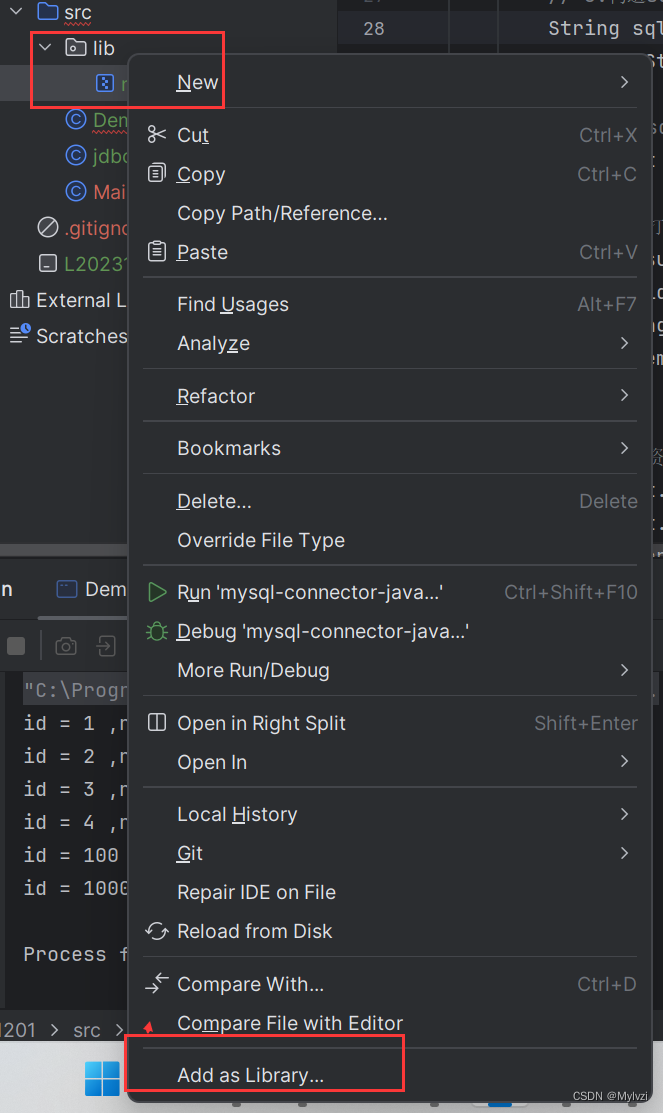
Task: Click the Reload from Disk icon
Action: tap(156, 931)
